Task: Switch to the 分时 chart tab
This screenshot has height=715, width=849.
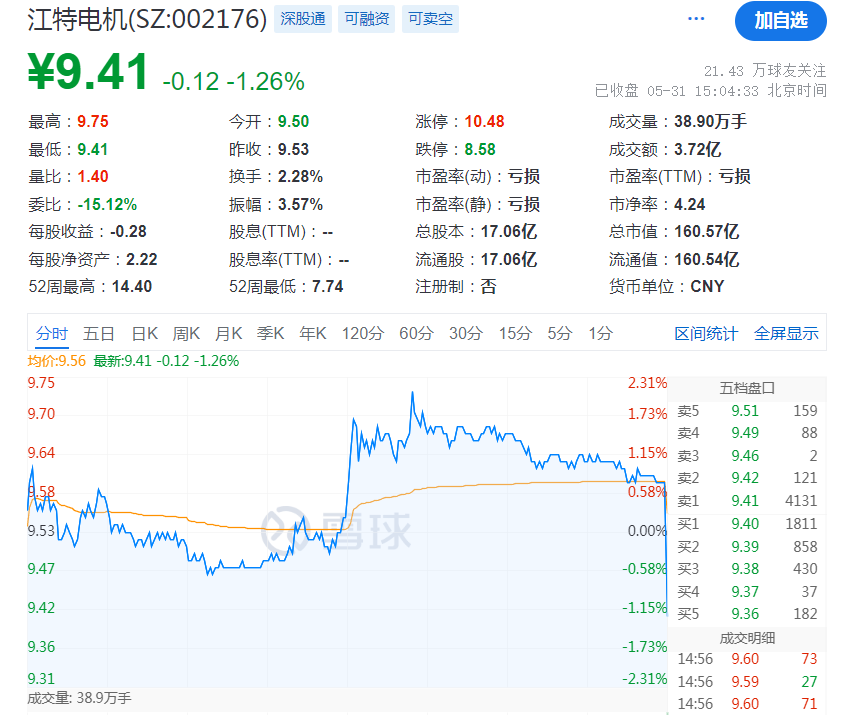Action: click(x=51, y=333)
